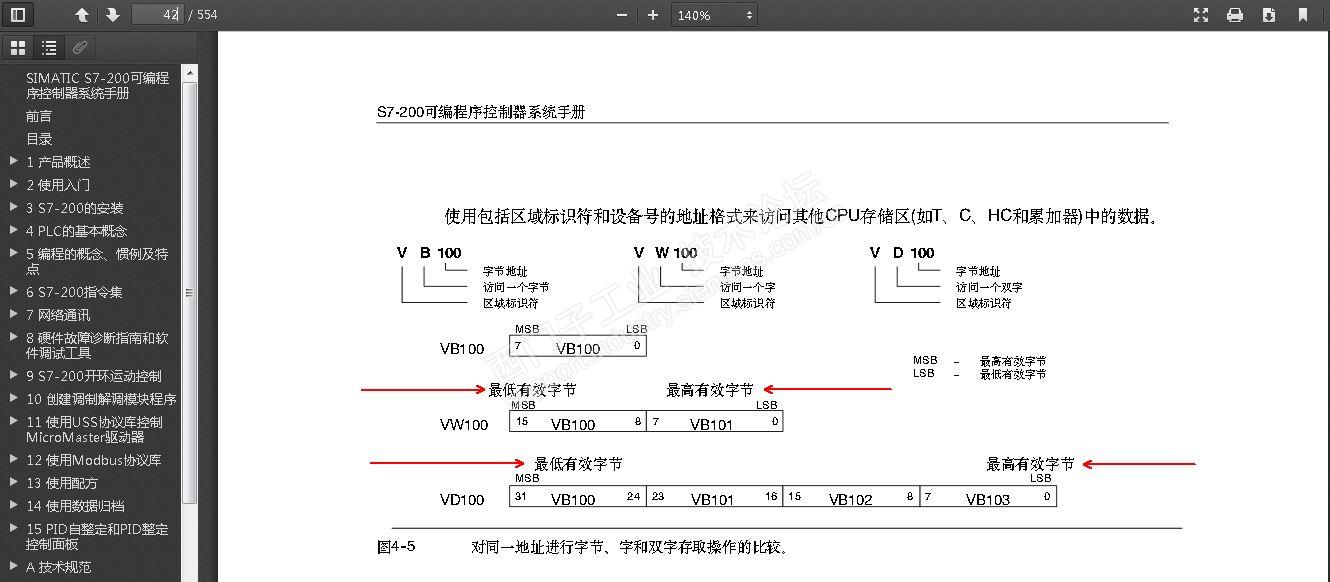The image size is (1330, 582).
Task: Switch to presentation fullscreen mode
Action: click(x=1202, y=15)
